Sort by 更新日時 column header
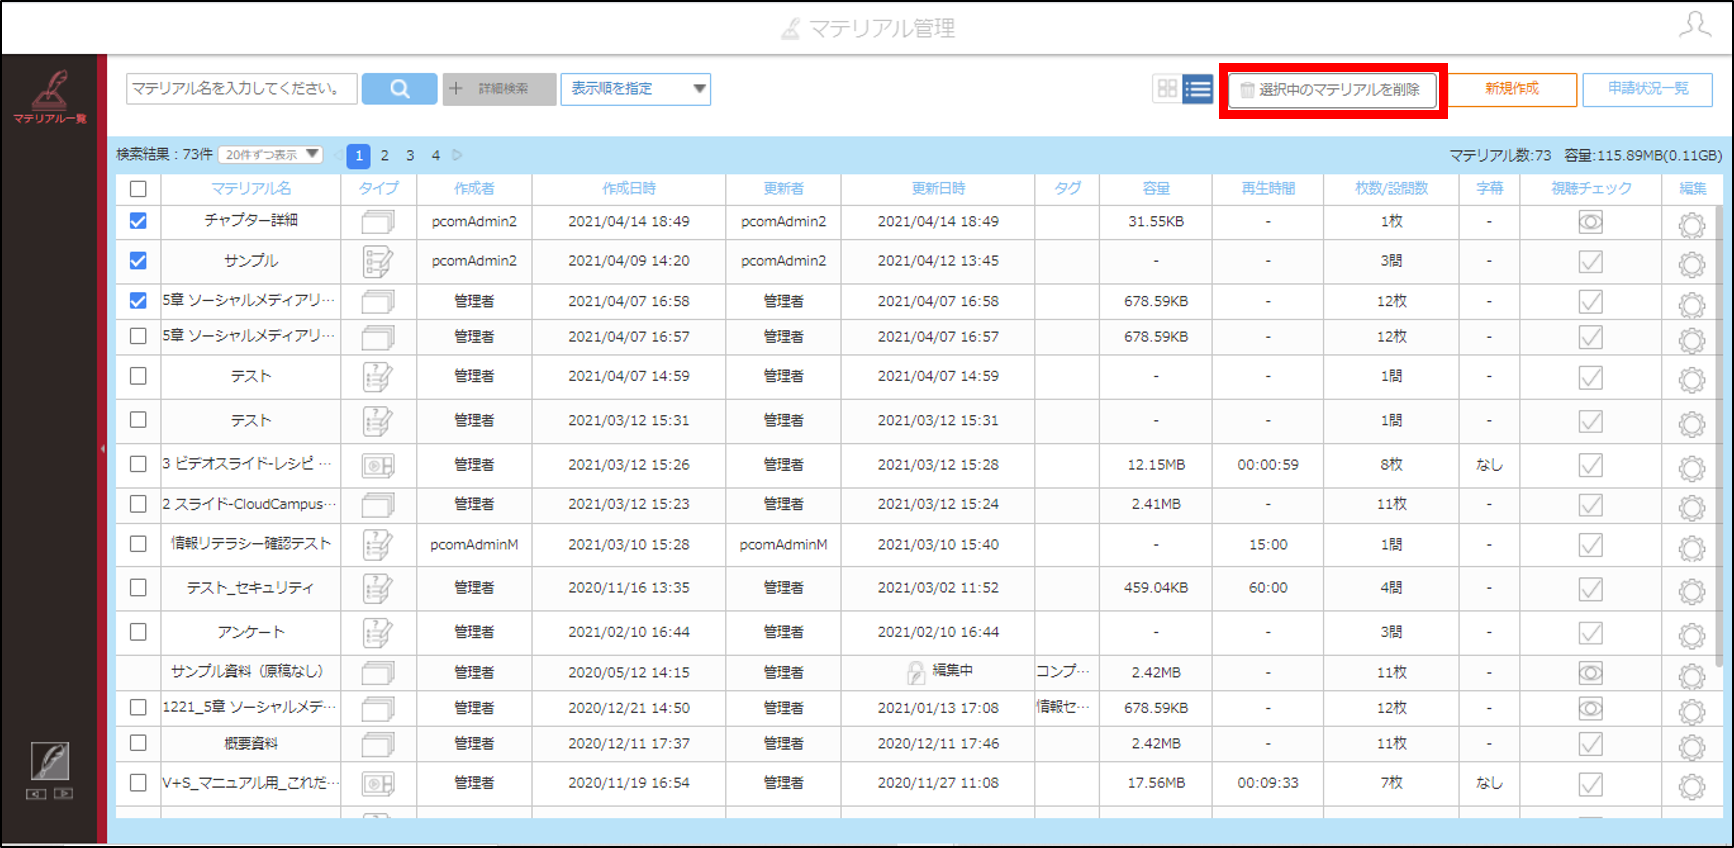Viewport: 1734px width, 848px height. point(937,188)
